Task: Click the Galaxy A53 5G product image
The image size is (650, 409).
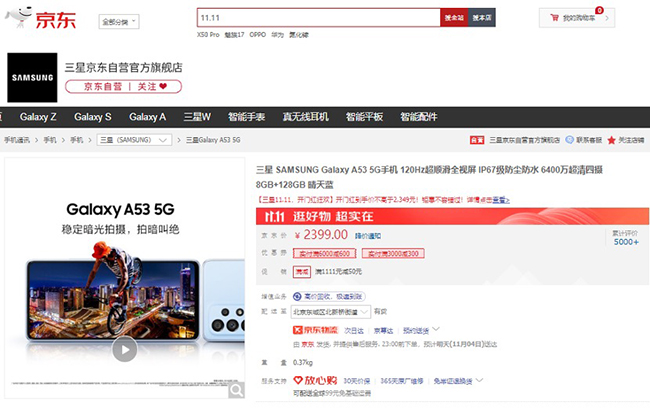Action: click(124, 278)
